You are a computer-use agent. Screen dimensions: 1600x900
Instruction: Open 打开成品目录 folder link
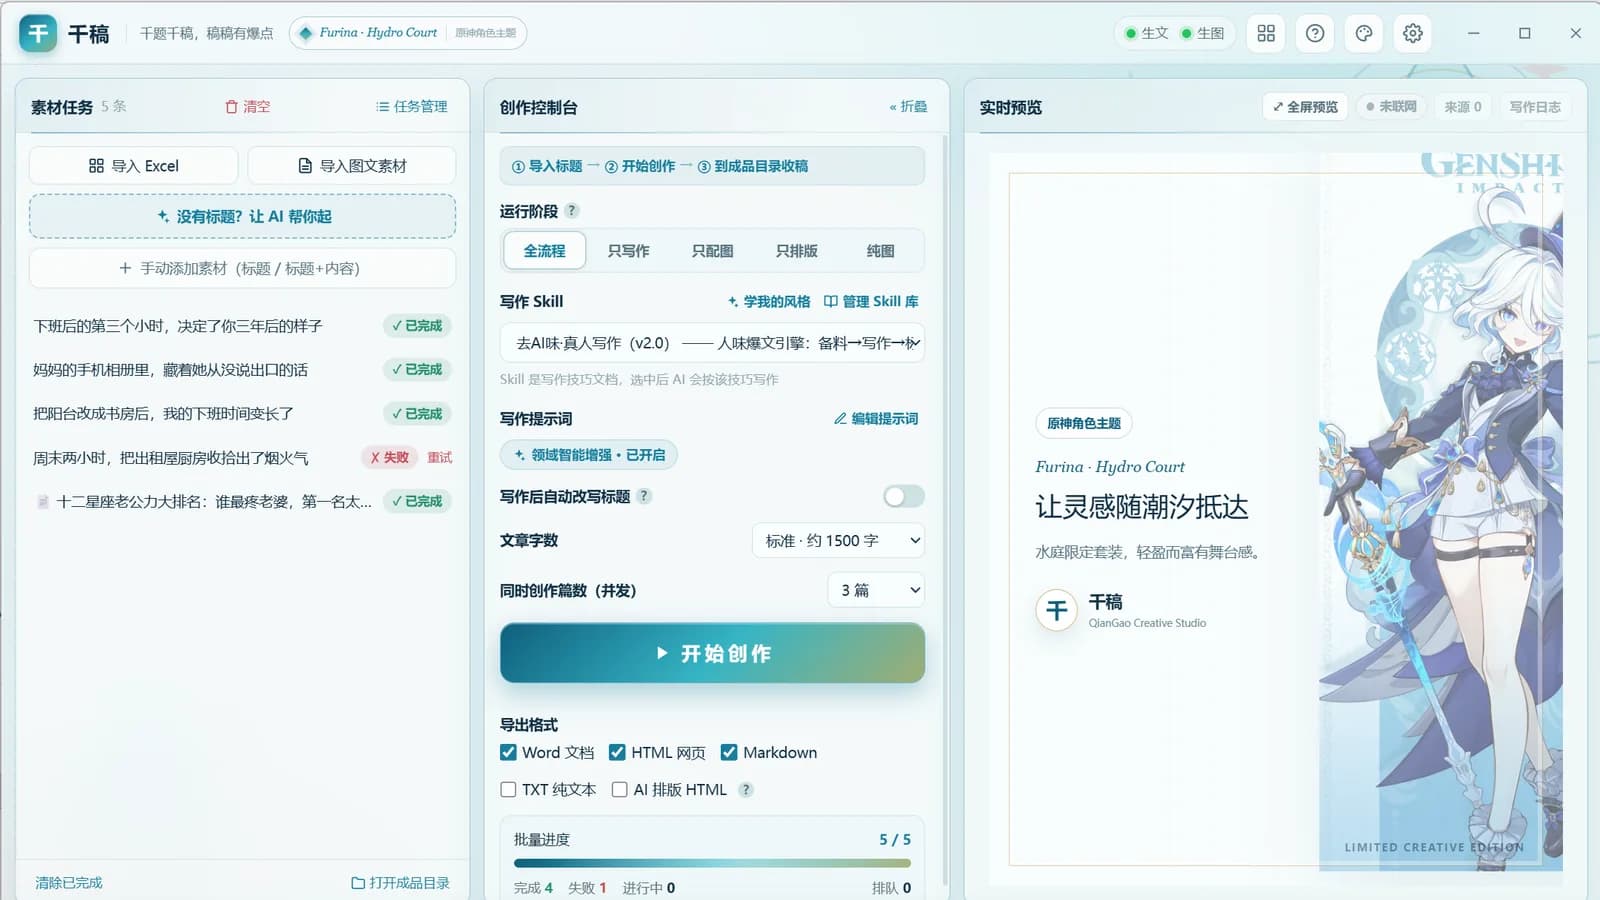pos(401,883)
